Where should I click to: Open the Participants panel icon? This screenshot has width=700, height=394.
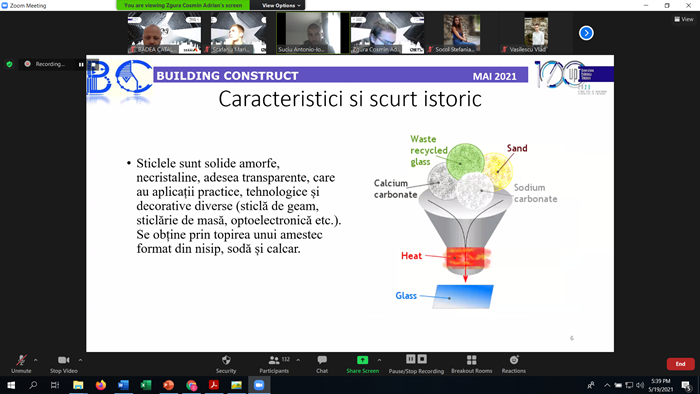point(274,360)
